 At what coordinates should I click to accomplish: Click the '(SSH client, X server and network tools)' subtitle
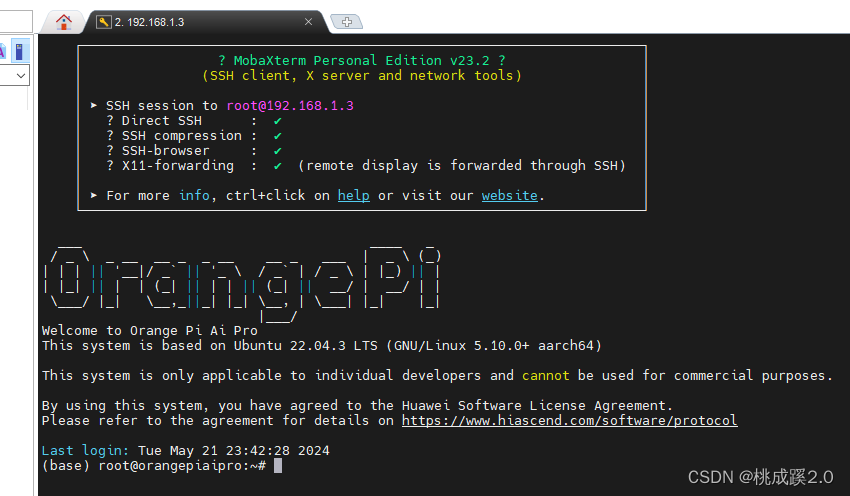point(362,75)
